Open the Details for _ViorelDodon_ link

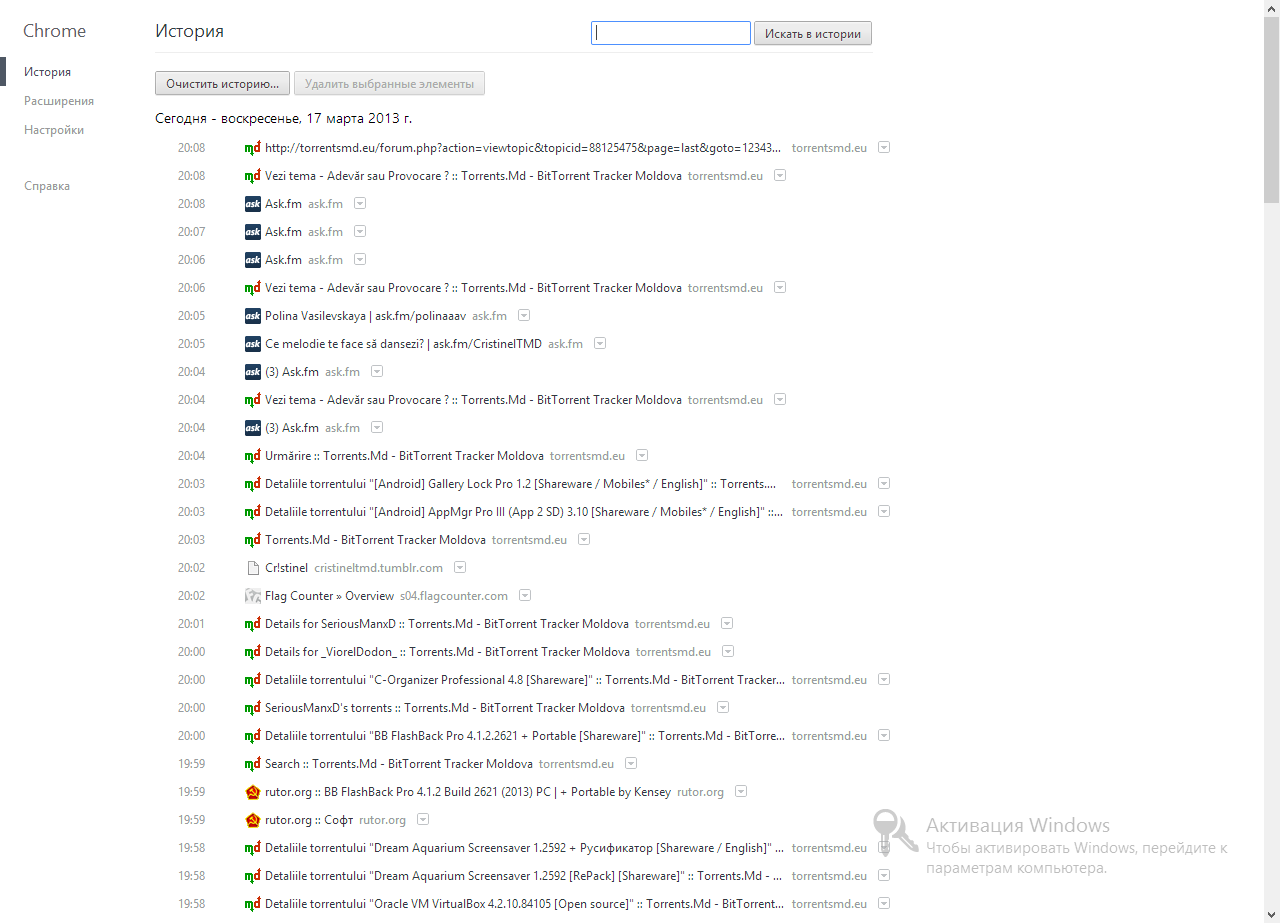(x=447, y=652)
